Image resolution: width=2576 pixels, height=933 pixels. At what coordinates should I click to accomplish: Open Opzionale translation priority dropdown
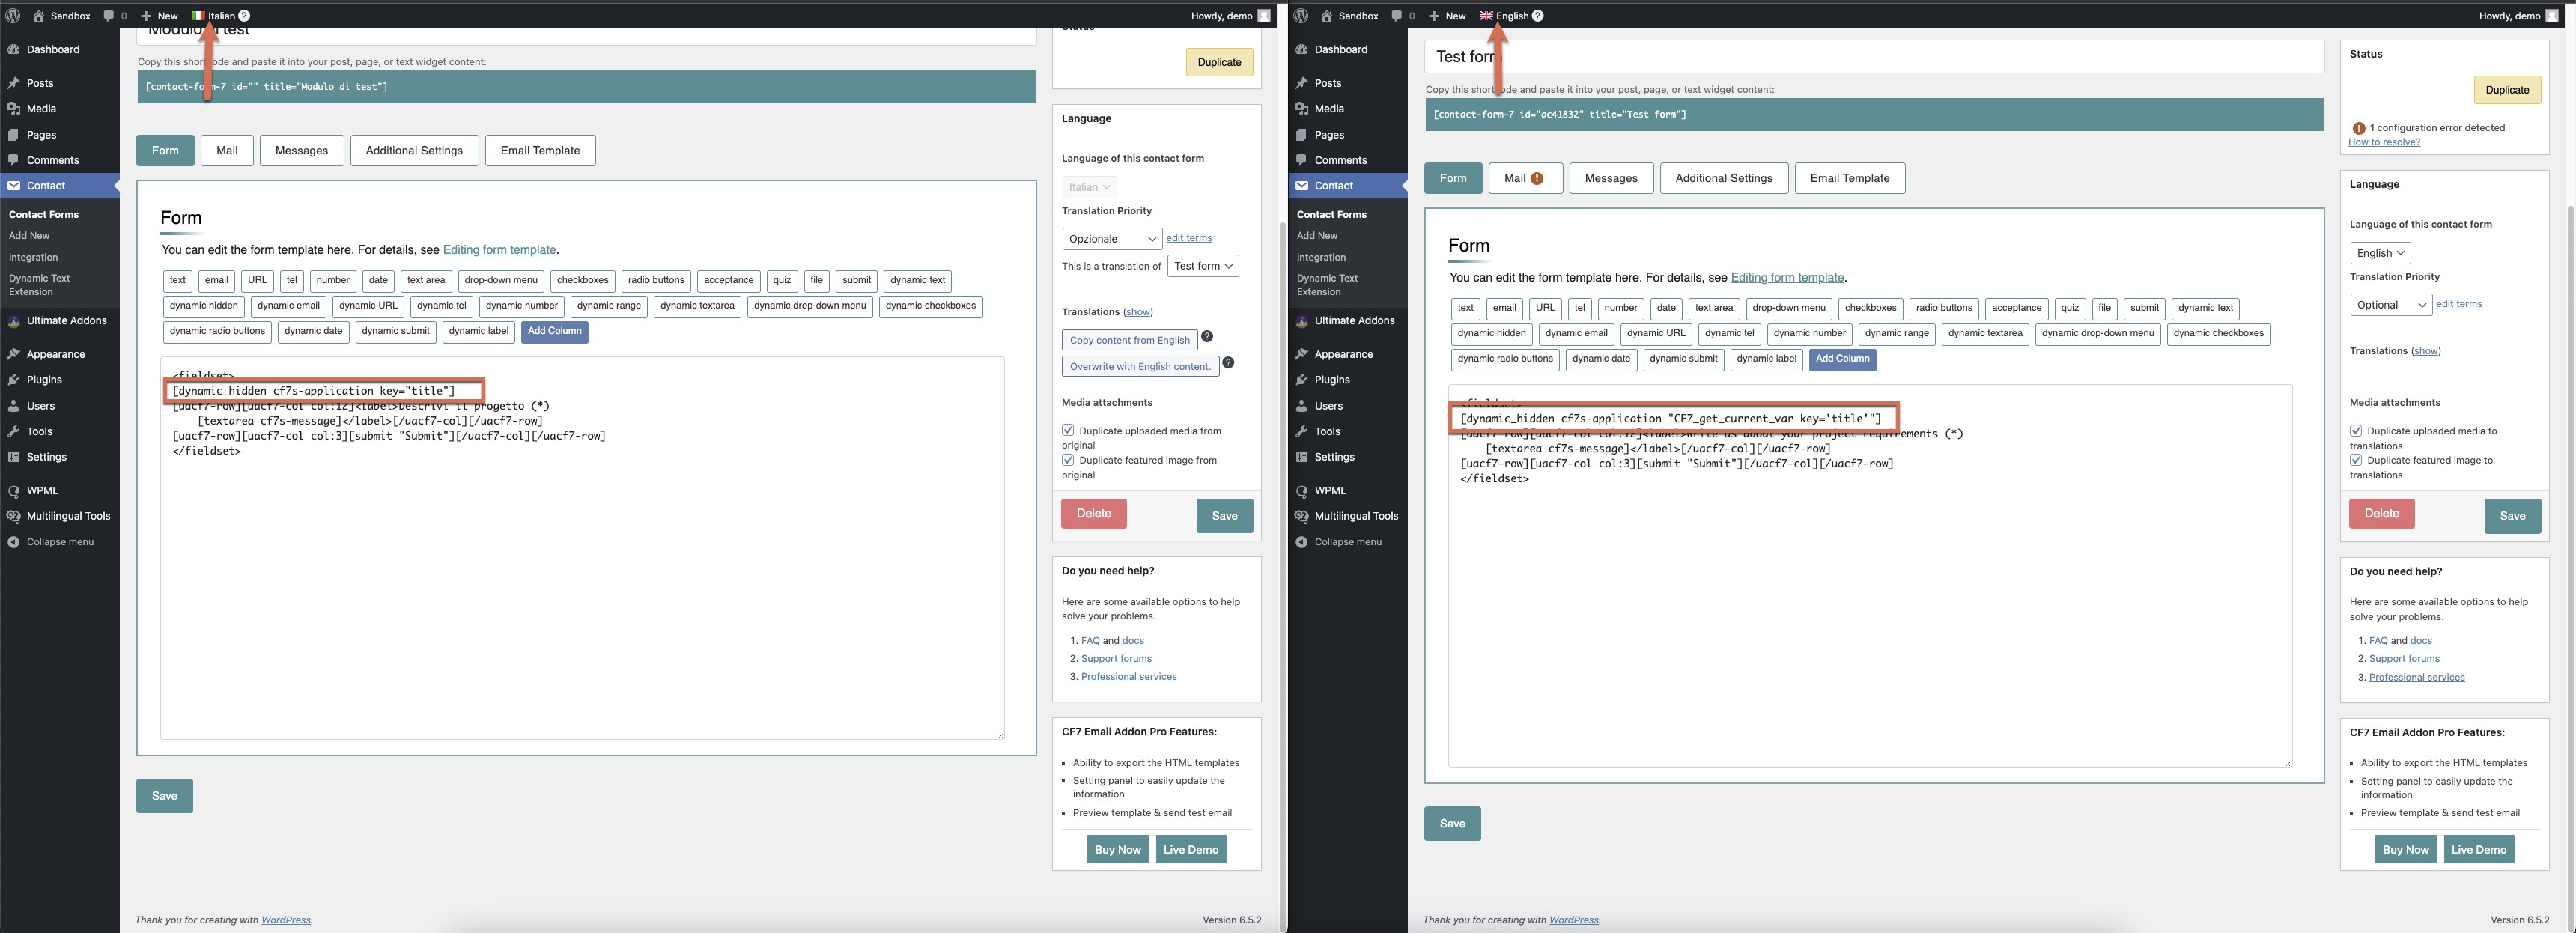pos(1112,239)
